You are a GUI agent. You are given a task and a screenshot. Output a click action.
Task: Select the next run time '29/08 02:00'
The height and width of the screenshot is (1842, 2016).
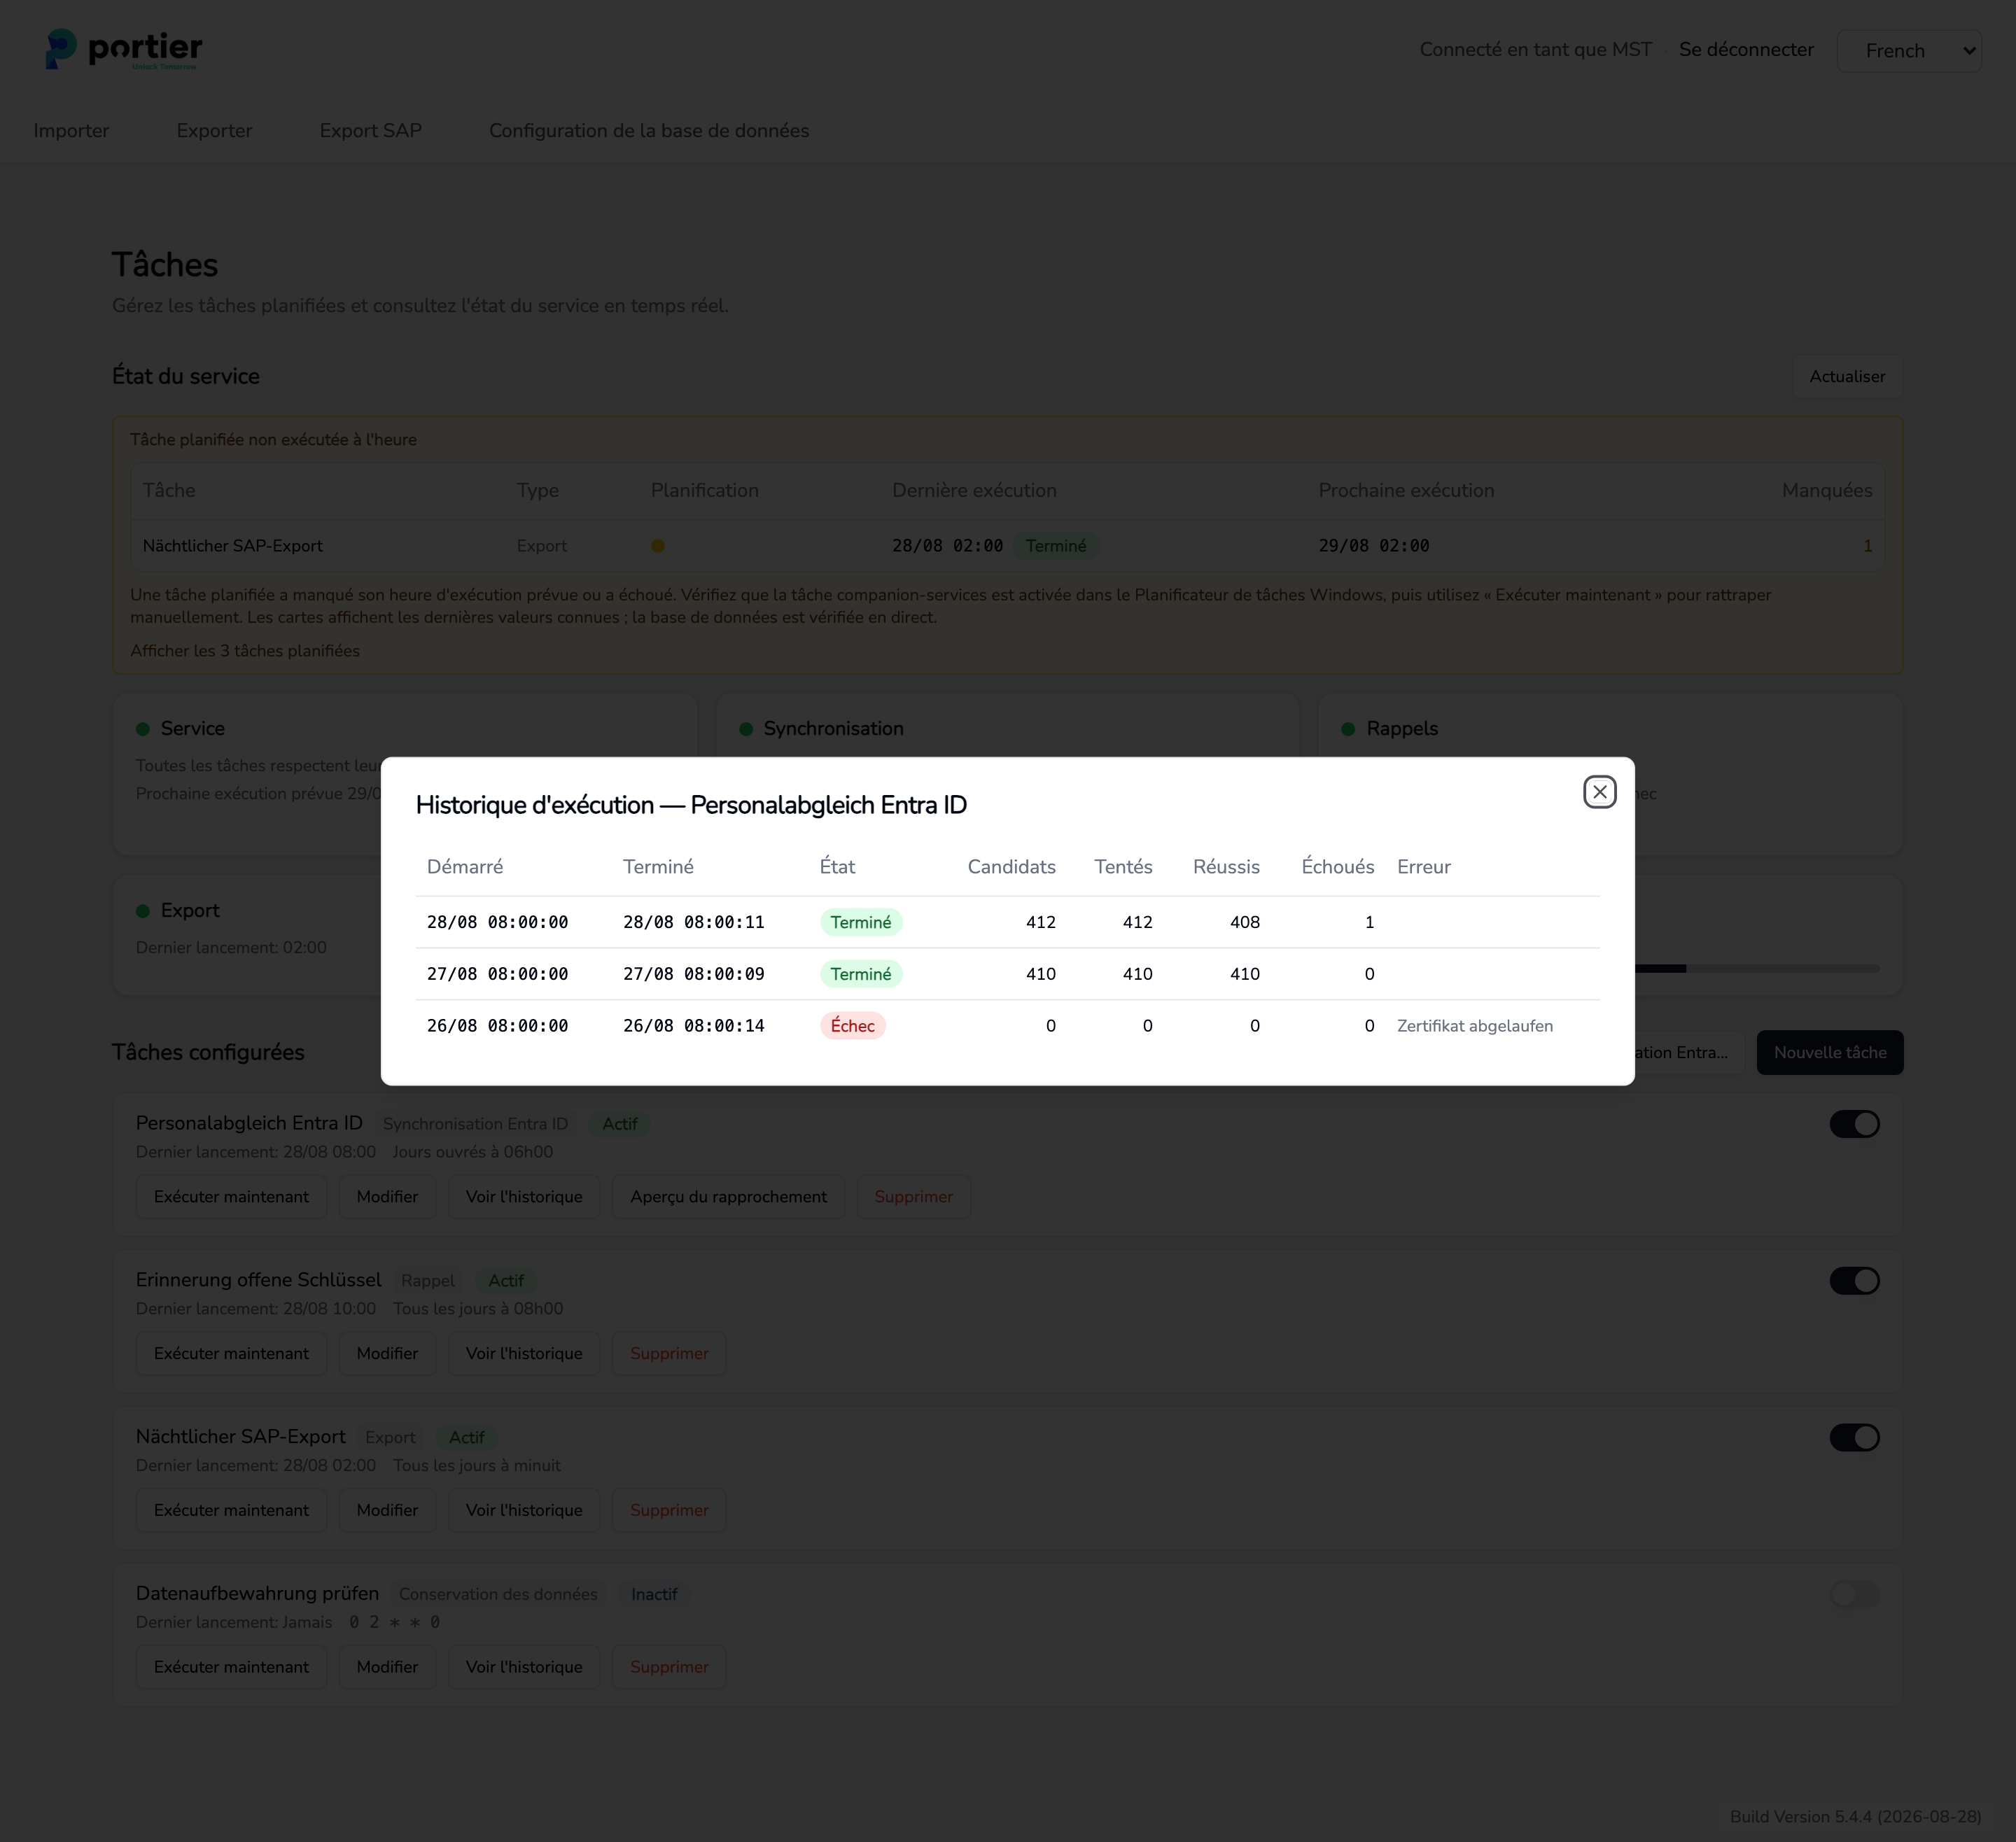(x=1373, y=546)
